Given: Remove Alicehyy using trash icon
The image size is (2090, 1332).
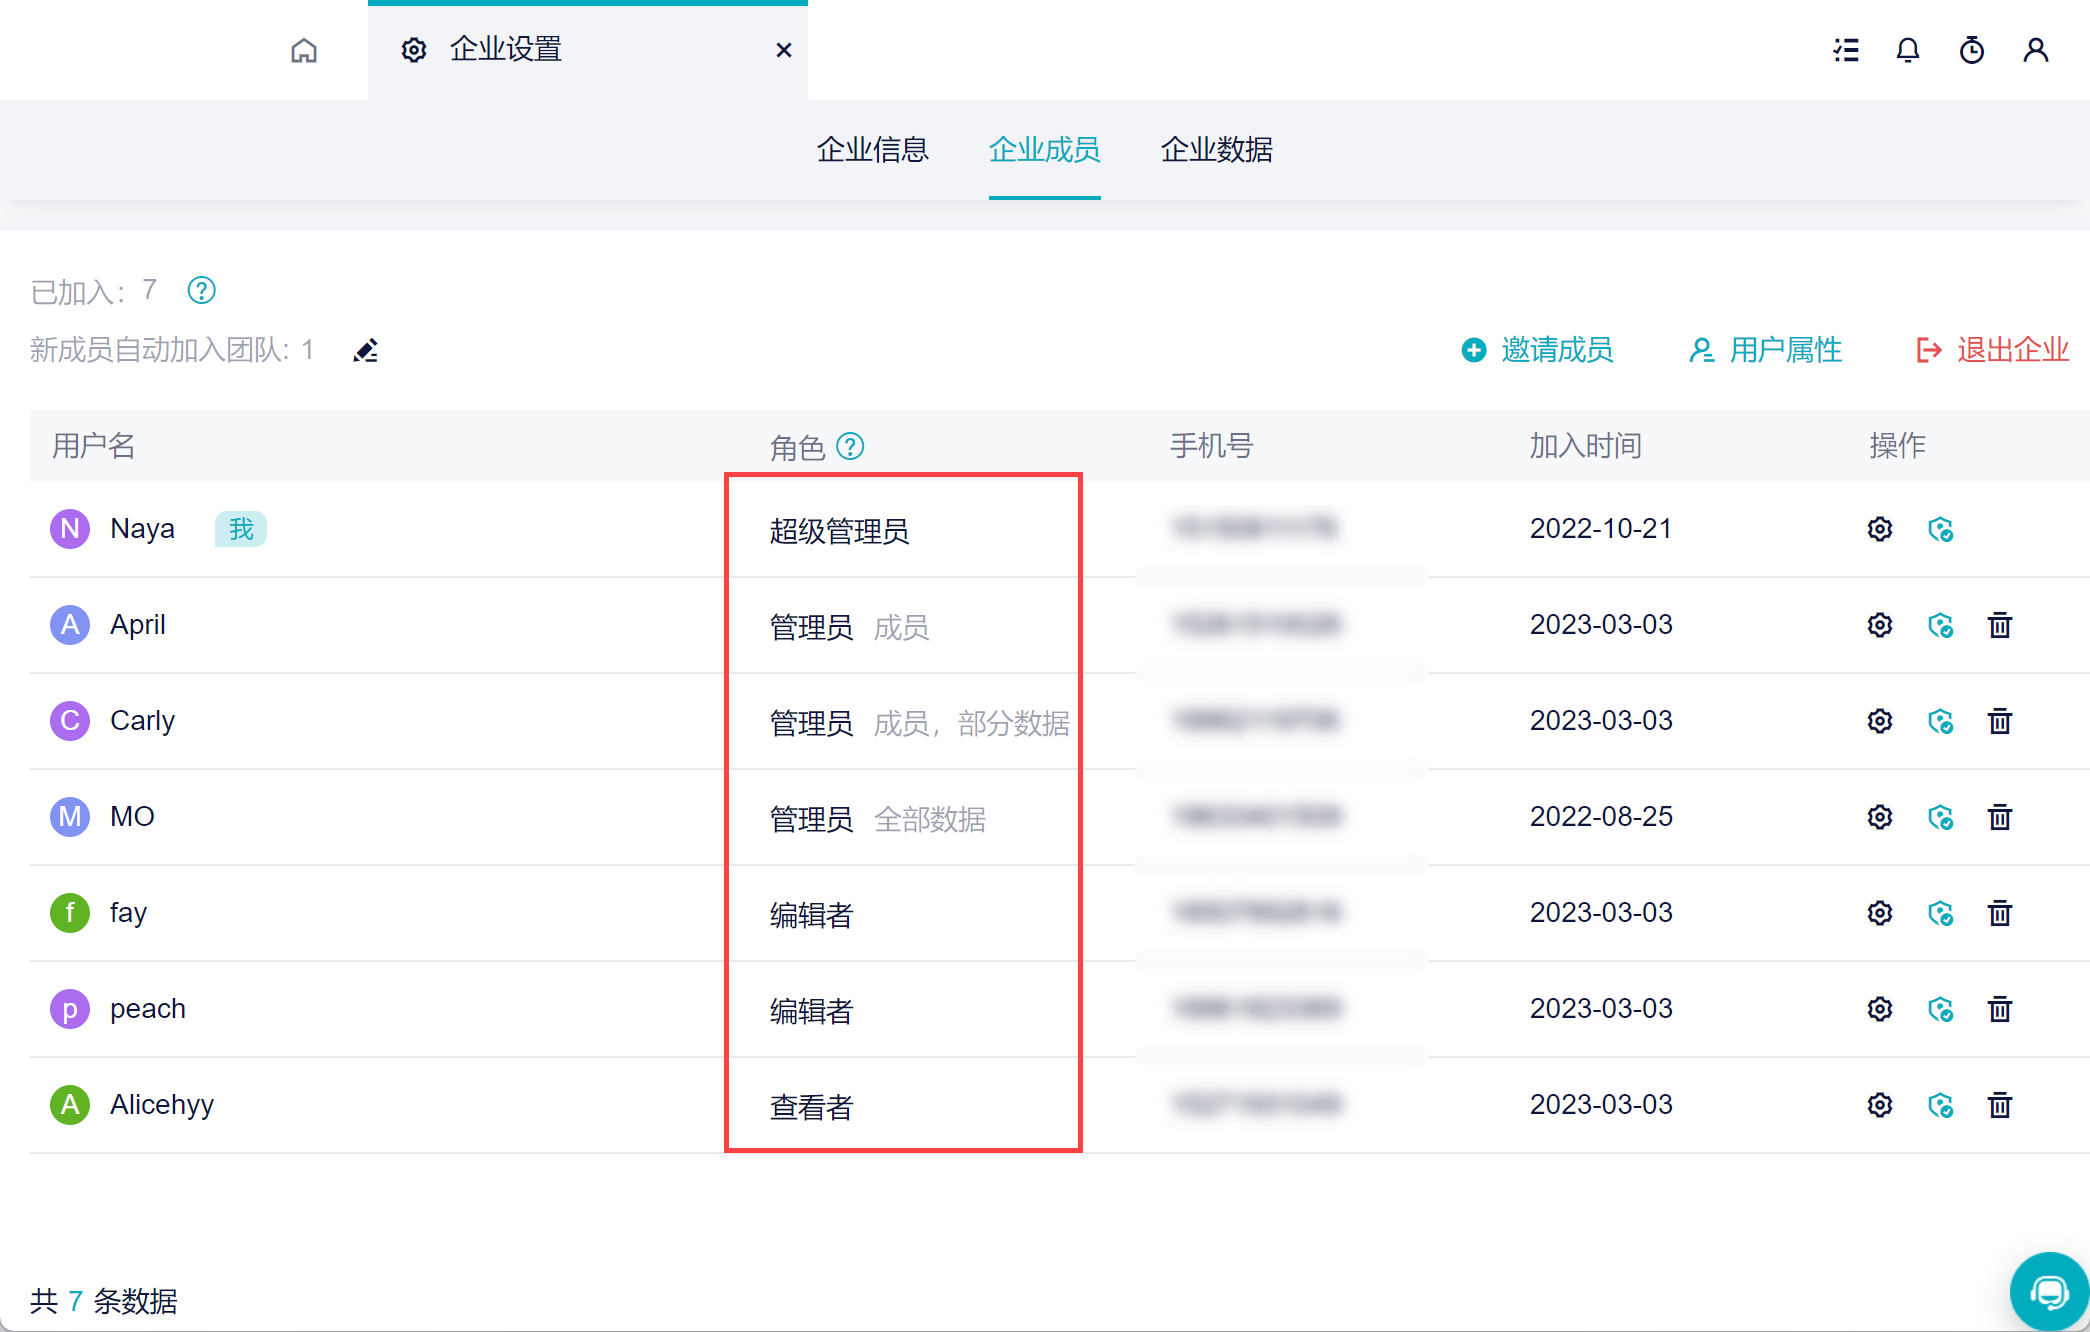Looking at the screenshot, I should point(2000,1105).
